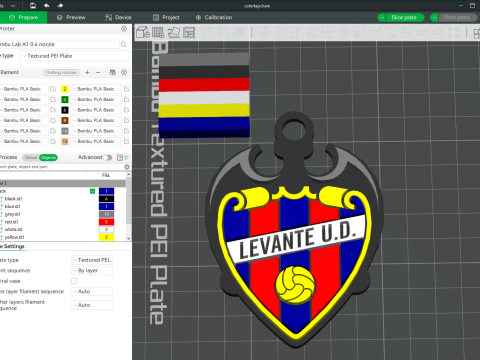Add a filament with the plus icon
480x360 pixels.
(87, 72)
